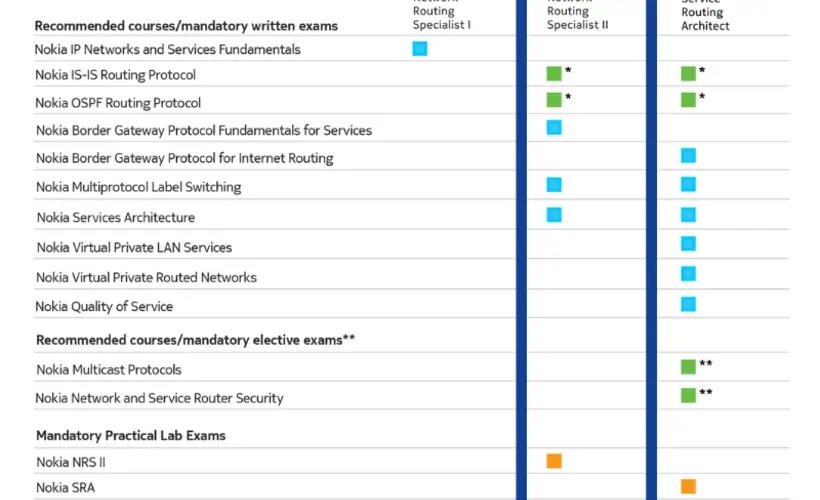Click the blue Services Architecture square under Specialist II
The image size is (820, 500).
pos(554,215)
